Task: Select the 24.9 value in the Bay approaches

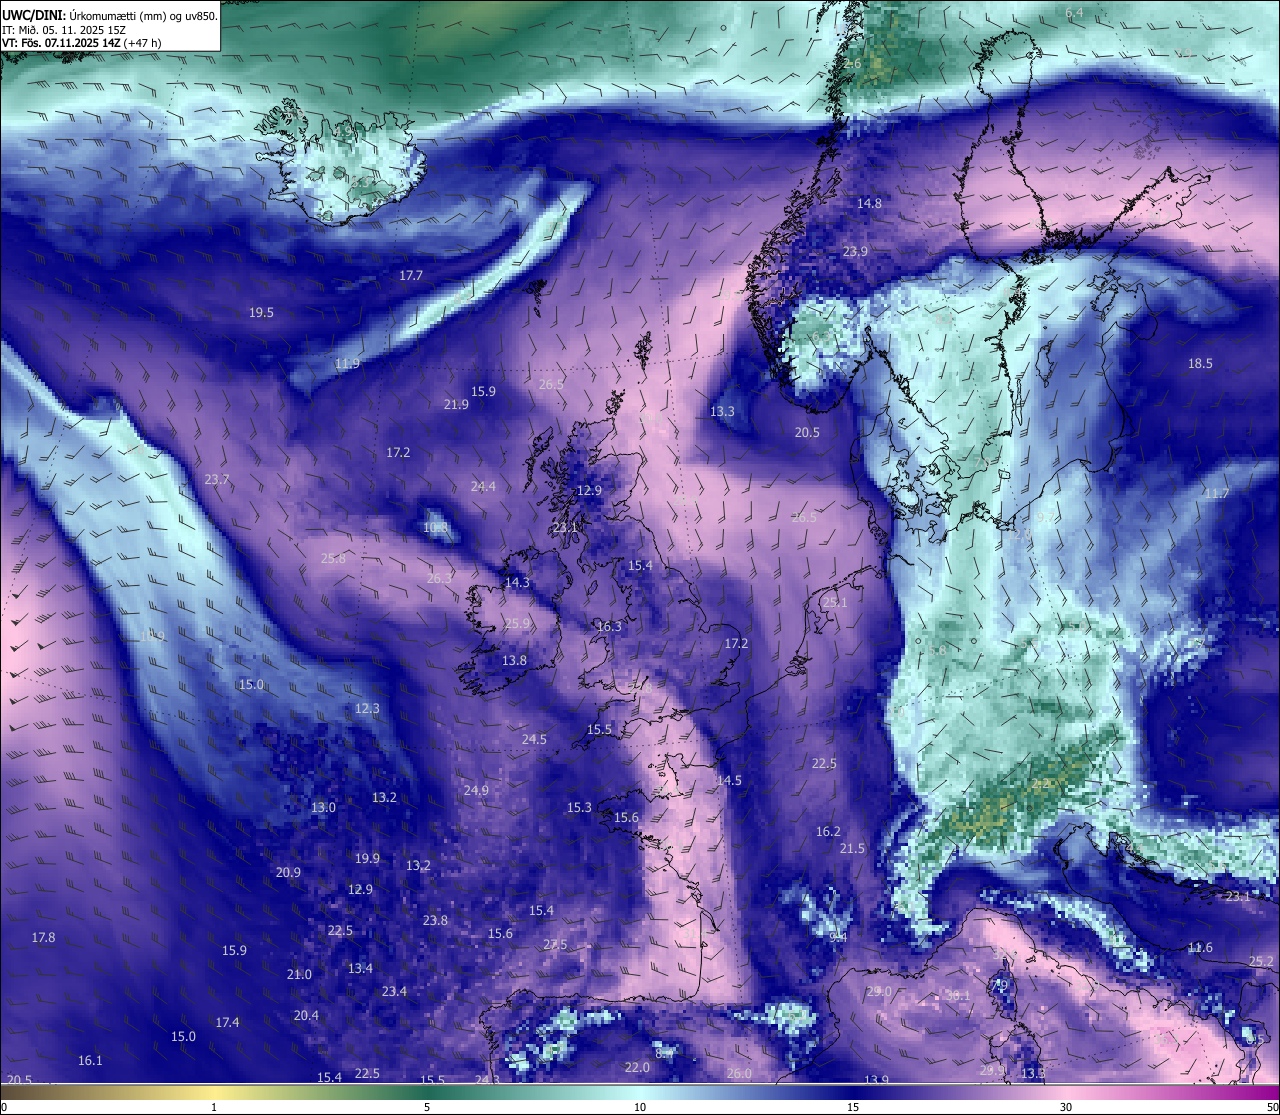Action: (x=476, y=791)
